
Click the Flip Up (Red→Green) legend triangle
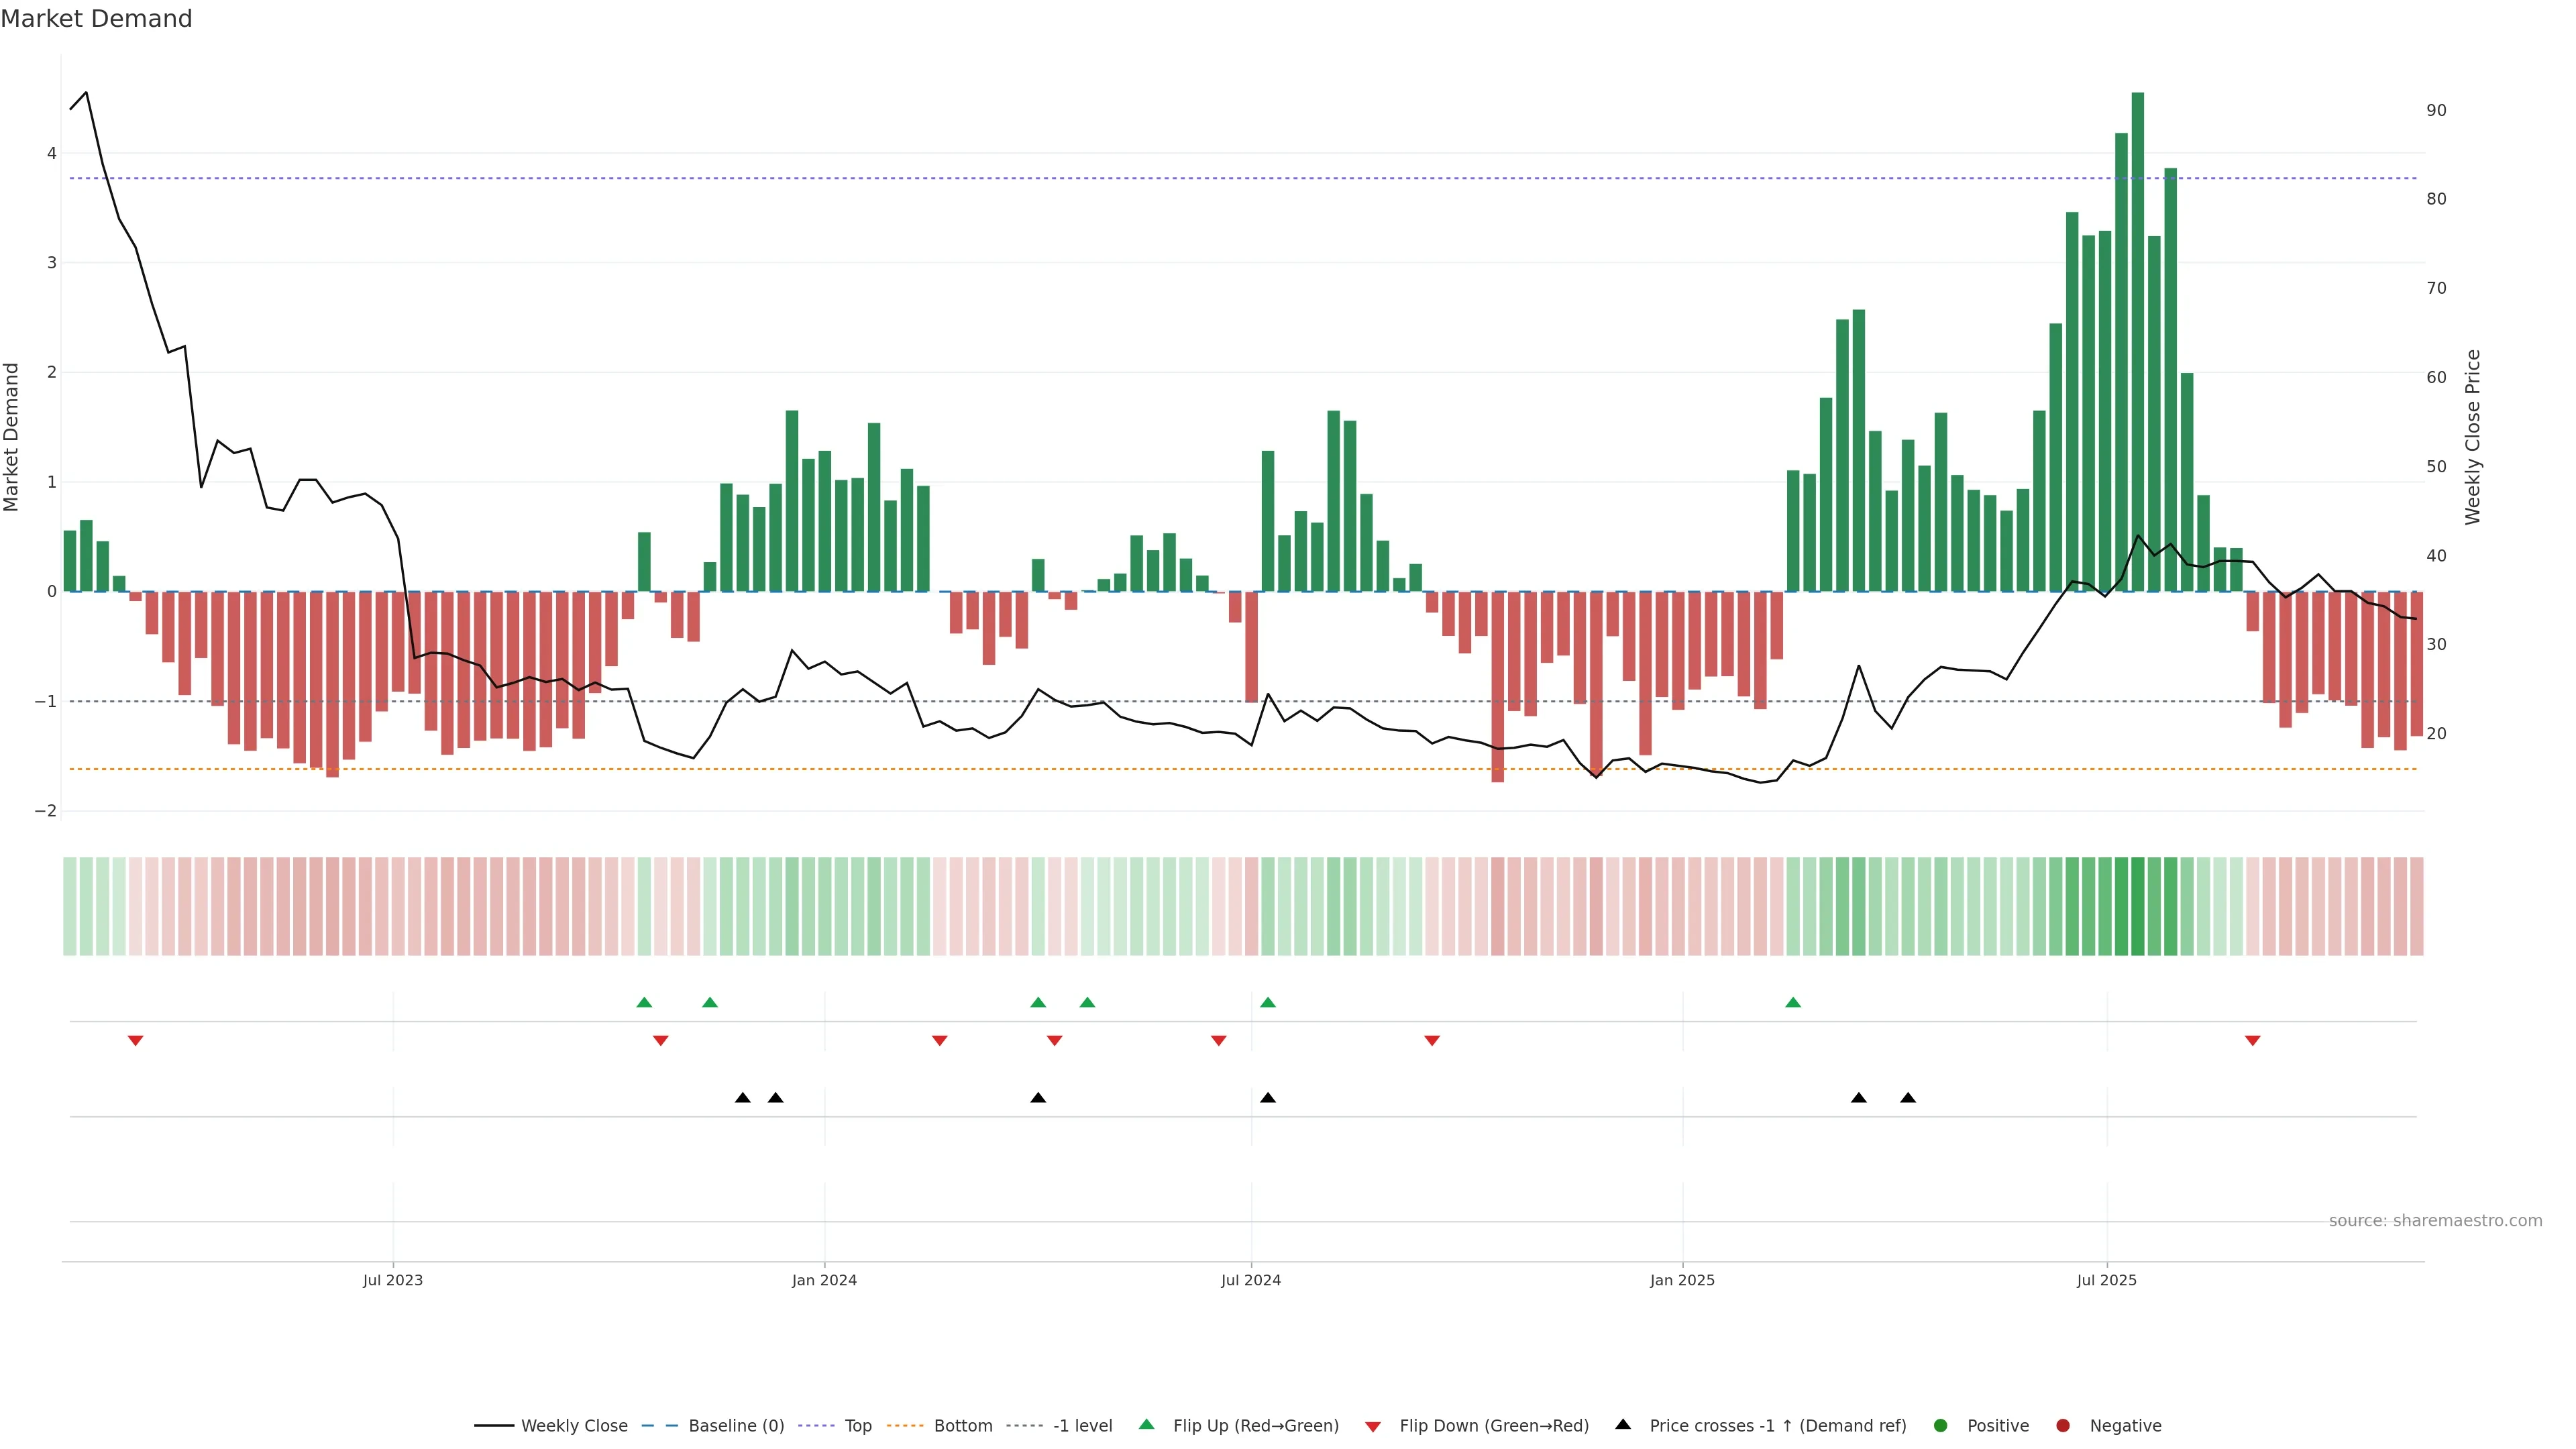1147,1425
